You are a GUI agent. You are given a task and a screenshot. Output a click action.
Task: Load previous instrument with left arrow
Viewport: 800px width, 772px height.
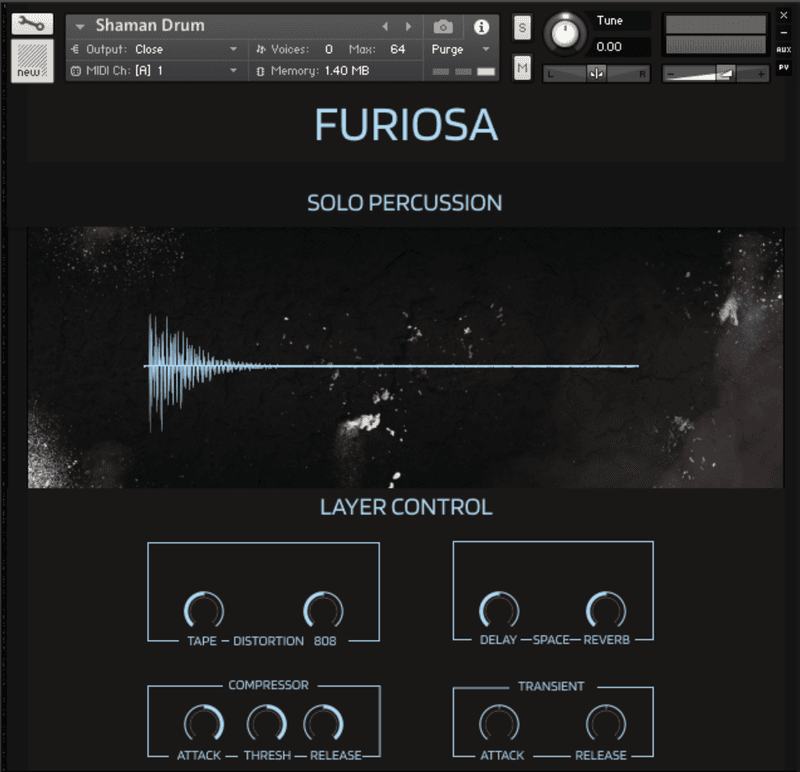[385, 27]
